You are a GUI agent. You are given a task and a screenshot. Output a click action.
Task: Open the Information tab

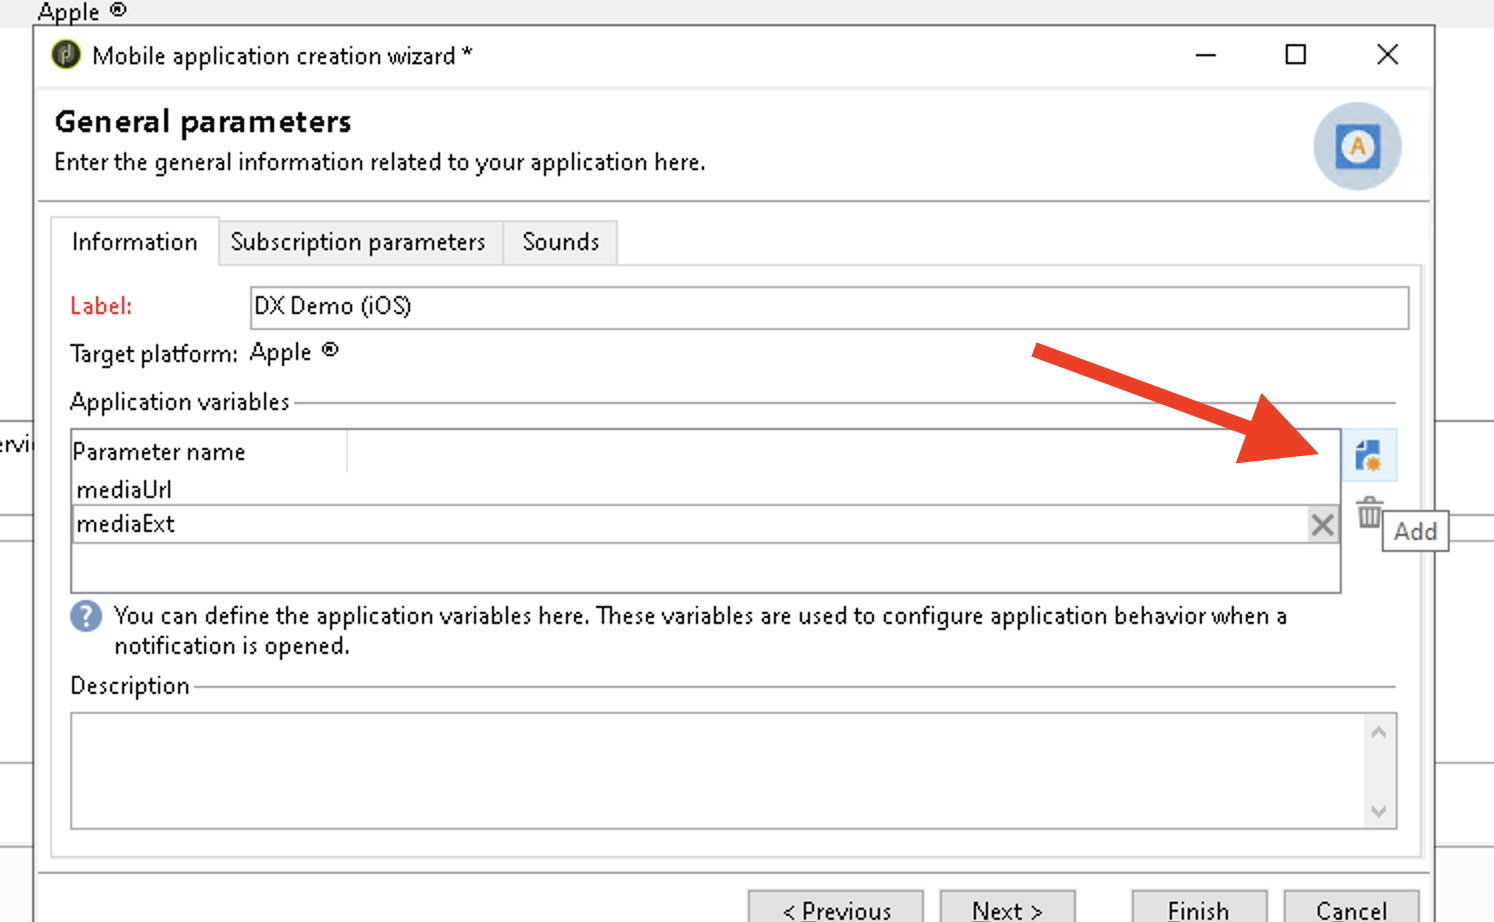(x=135, y=242)
